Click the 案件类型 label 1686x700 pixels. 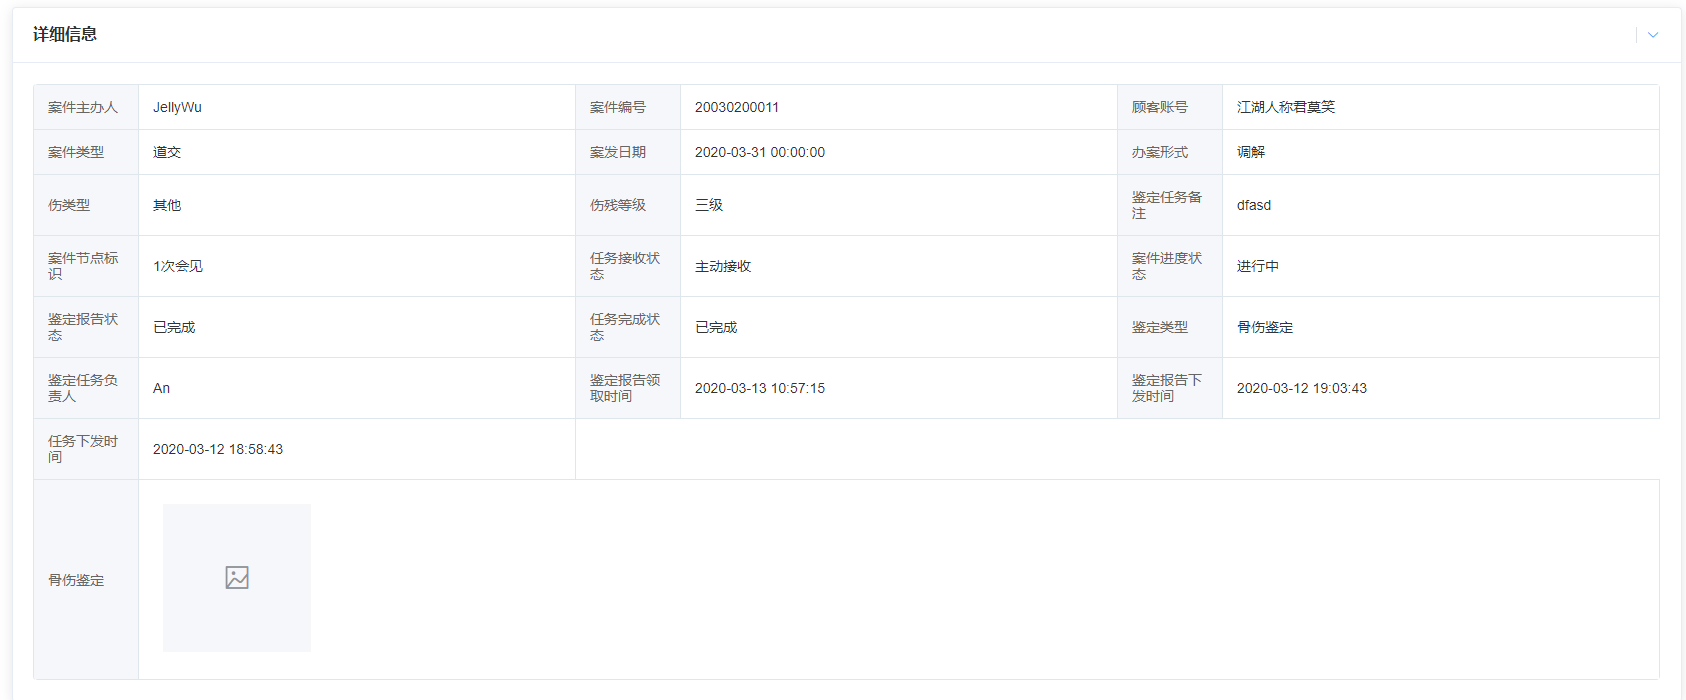[76, 152]
